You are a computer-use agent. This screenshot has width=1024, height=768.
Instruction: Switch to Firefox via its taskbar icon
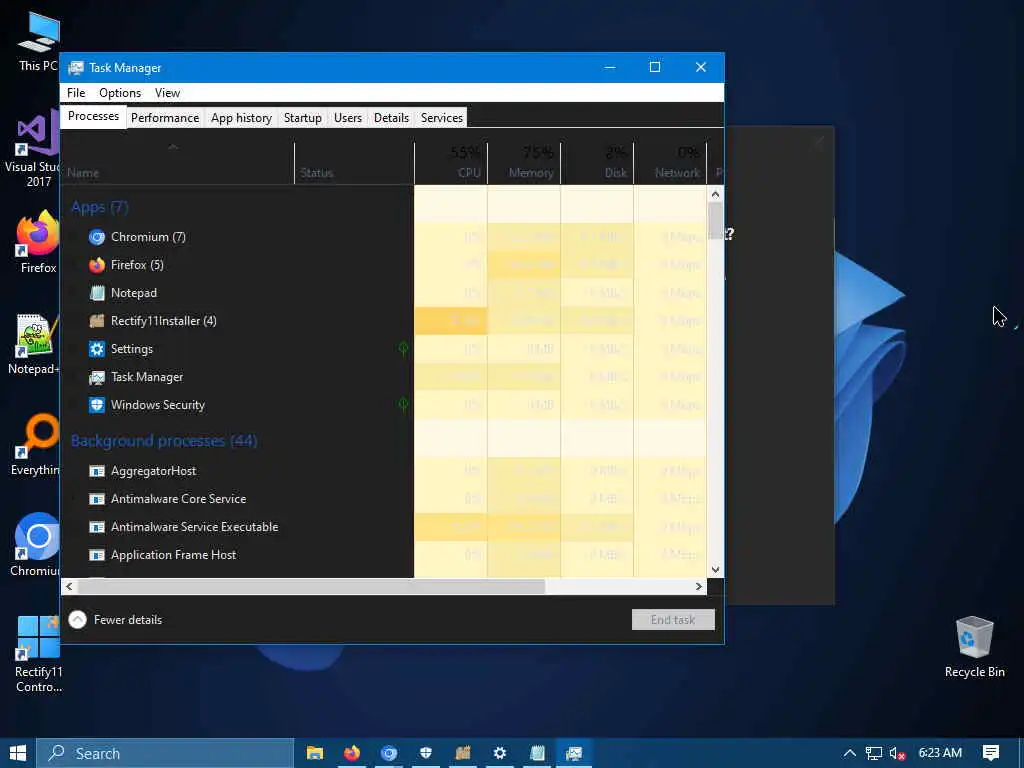click(x=352, y=753)
